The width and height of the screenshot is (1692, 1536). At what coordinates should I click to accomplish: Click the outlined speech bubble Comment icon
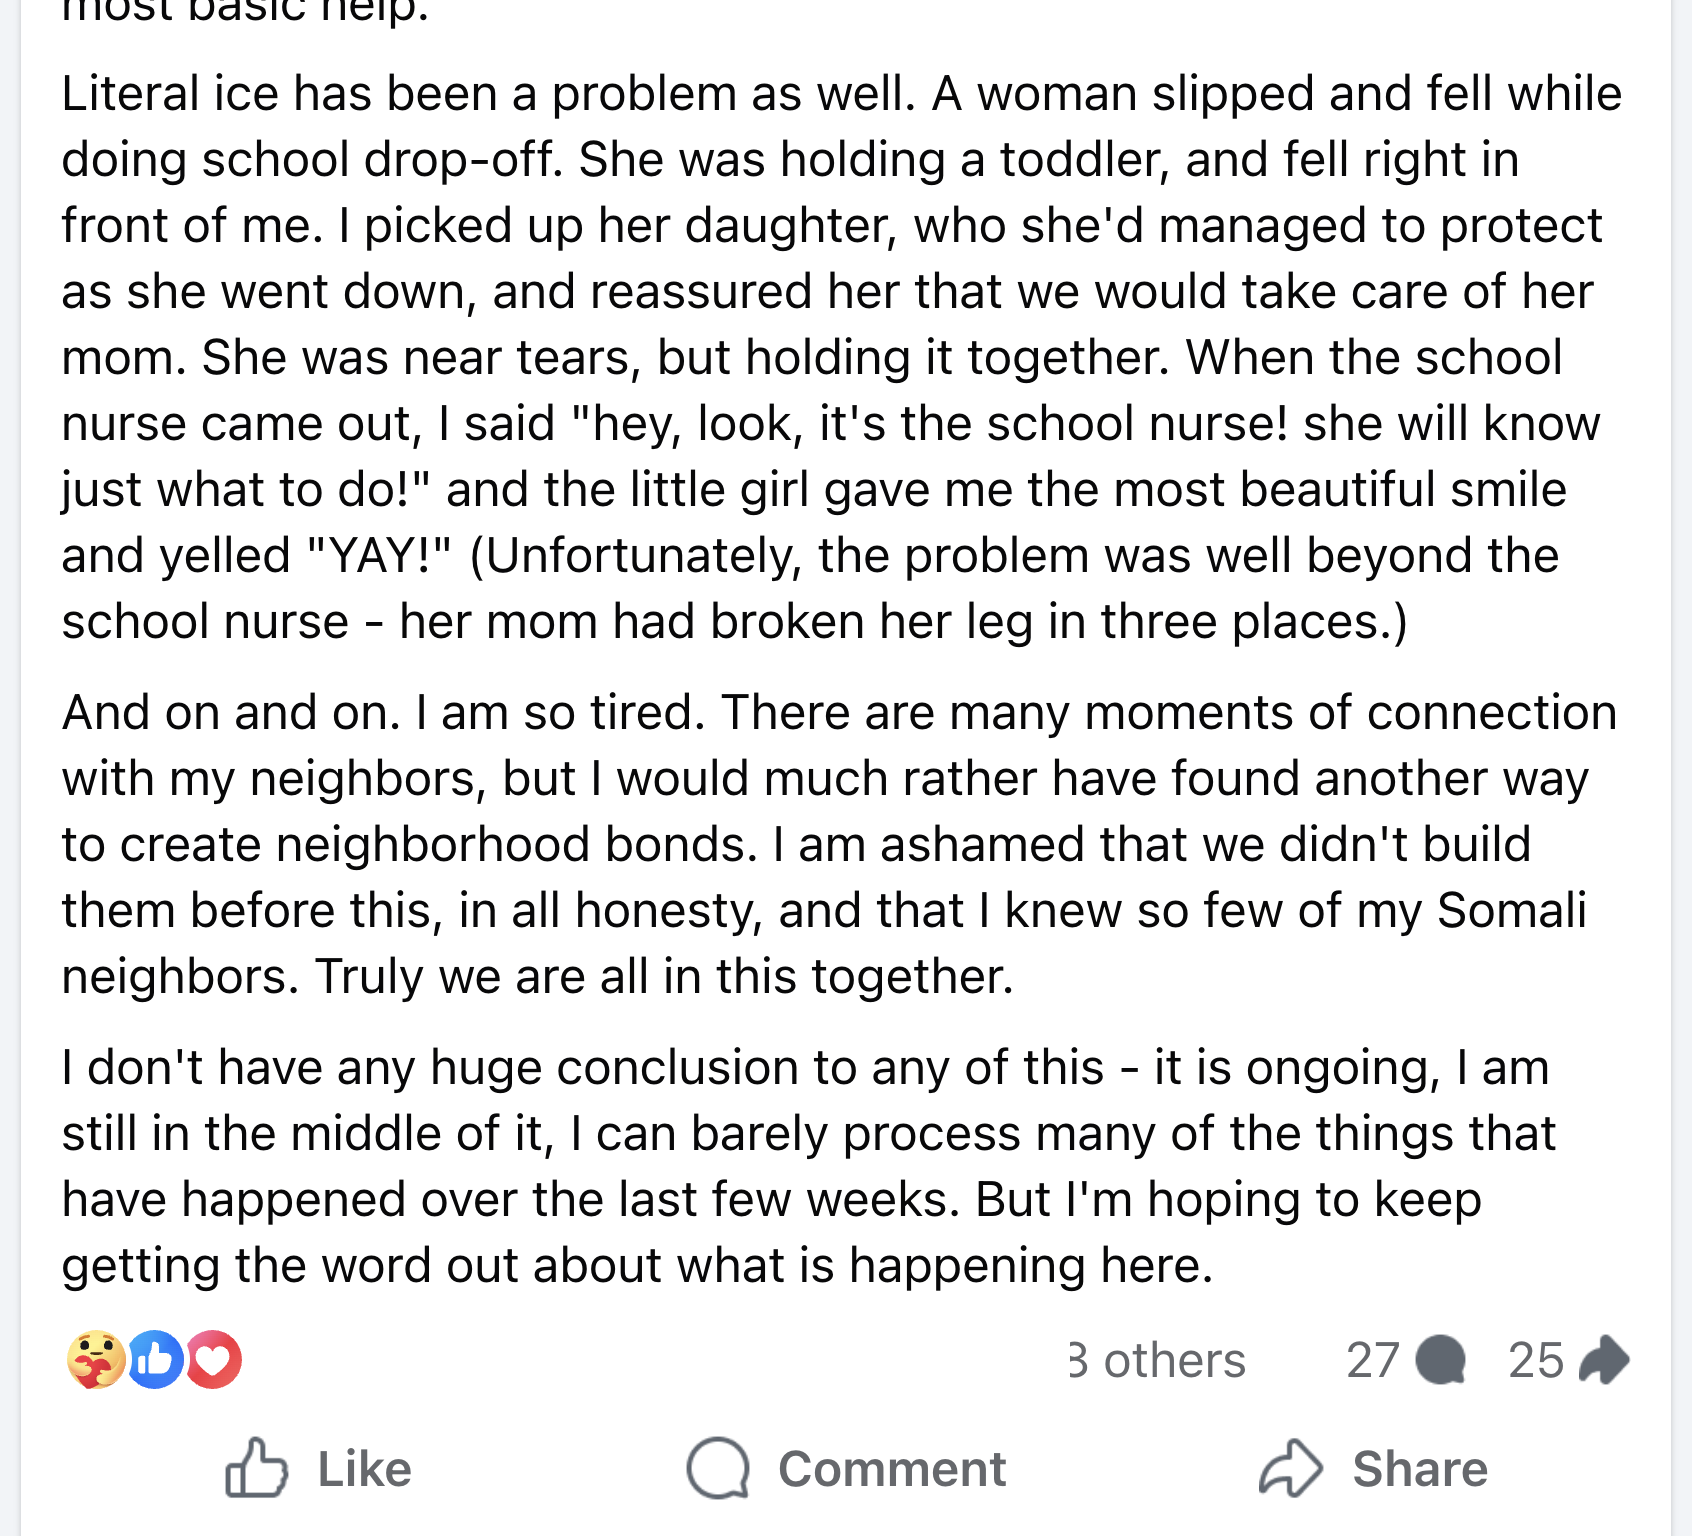[718, 1469]
